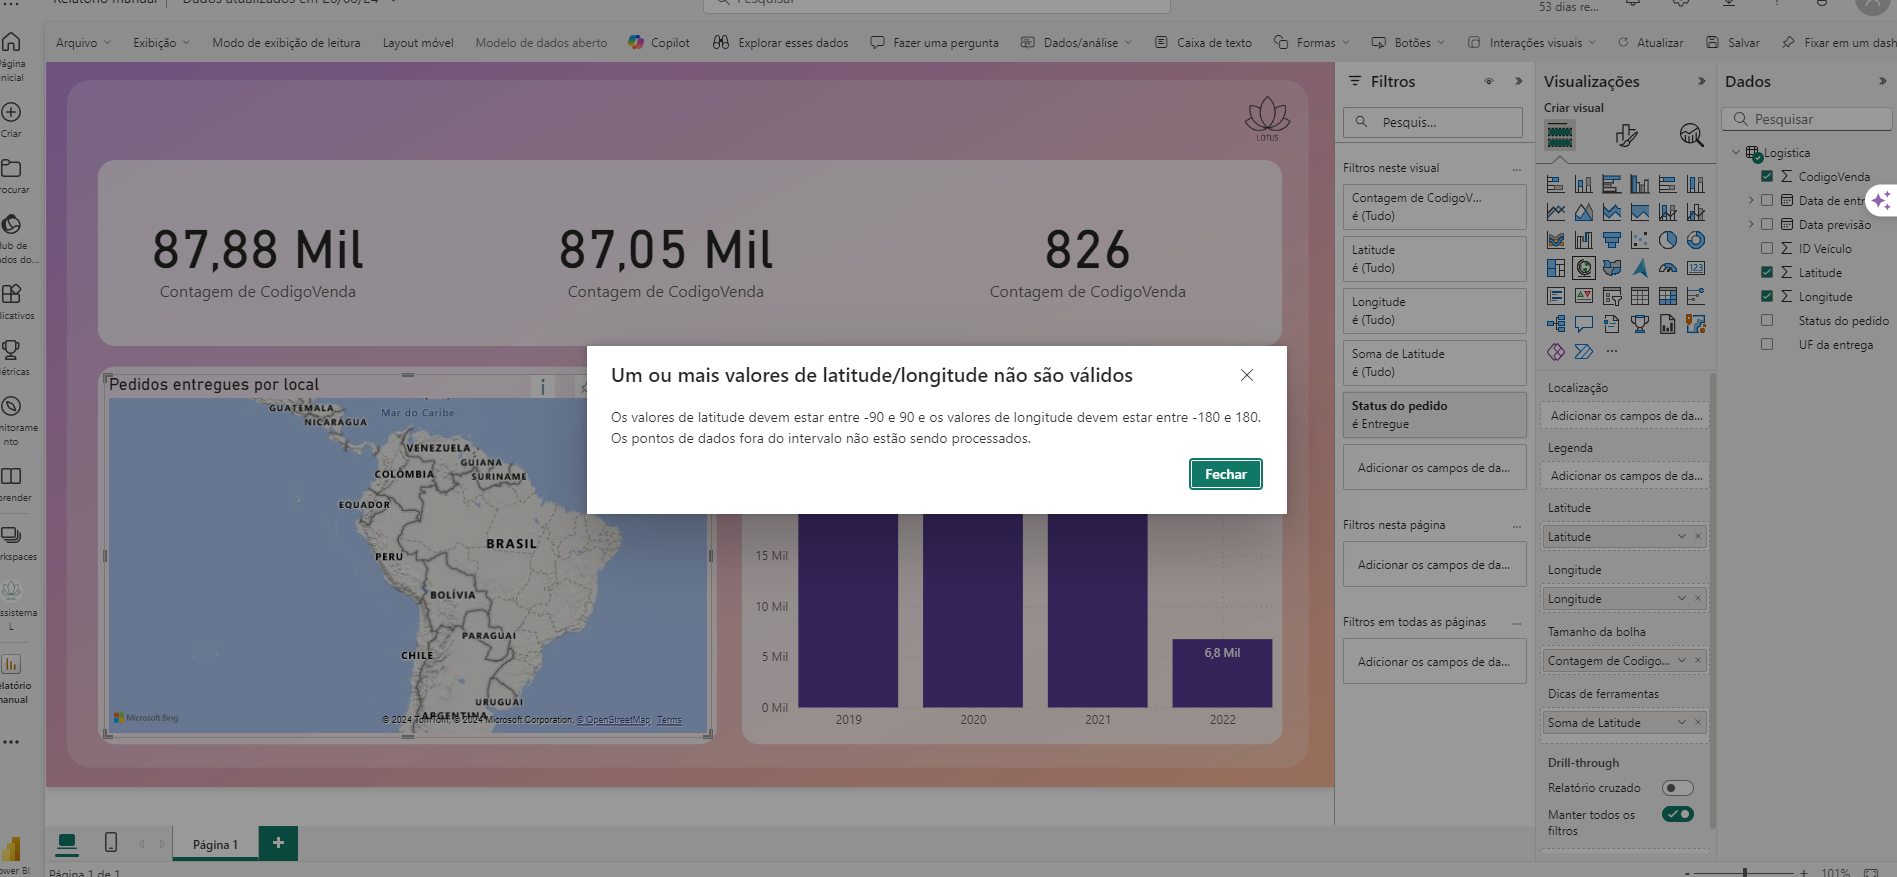This screenshot has width=1897, height=877.
Task: Select the KPI visual icon
Action: pos(1583,296)
